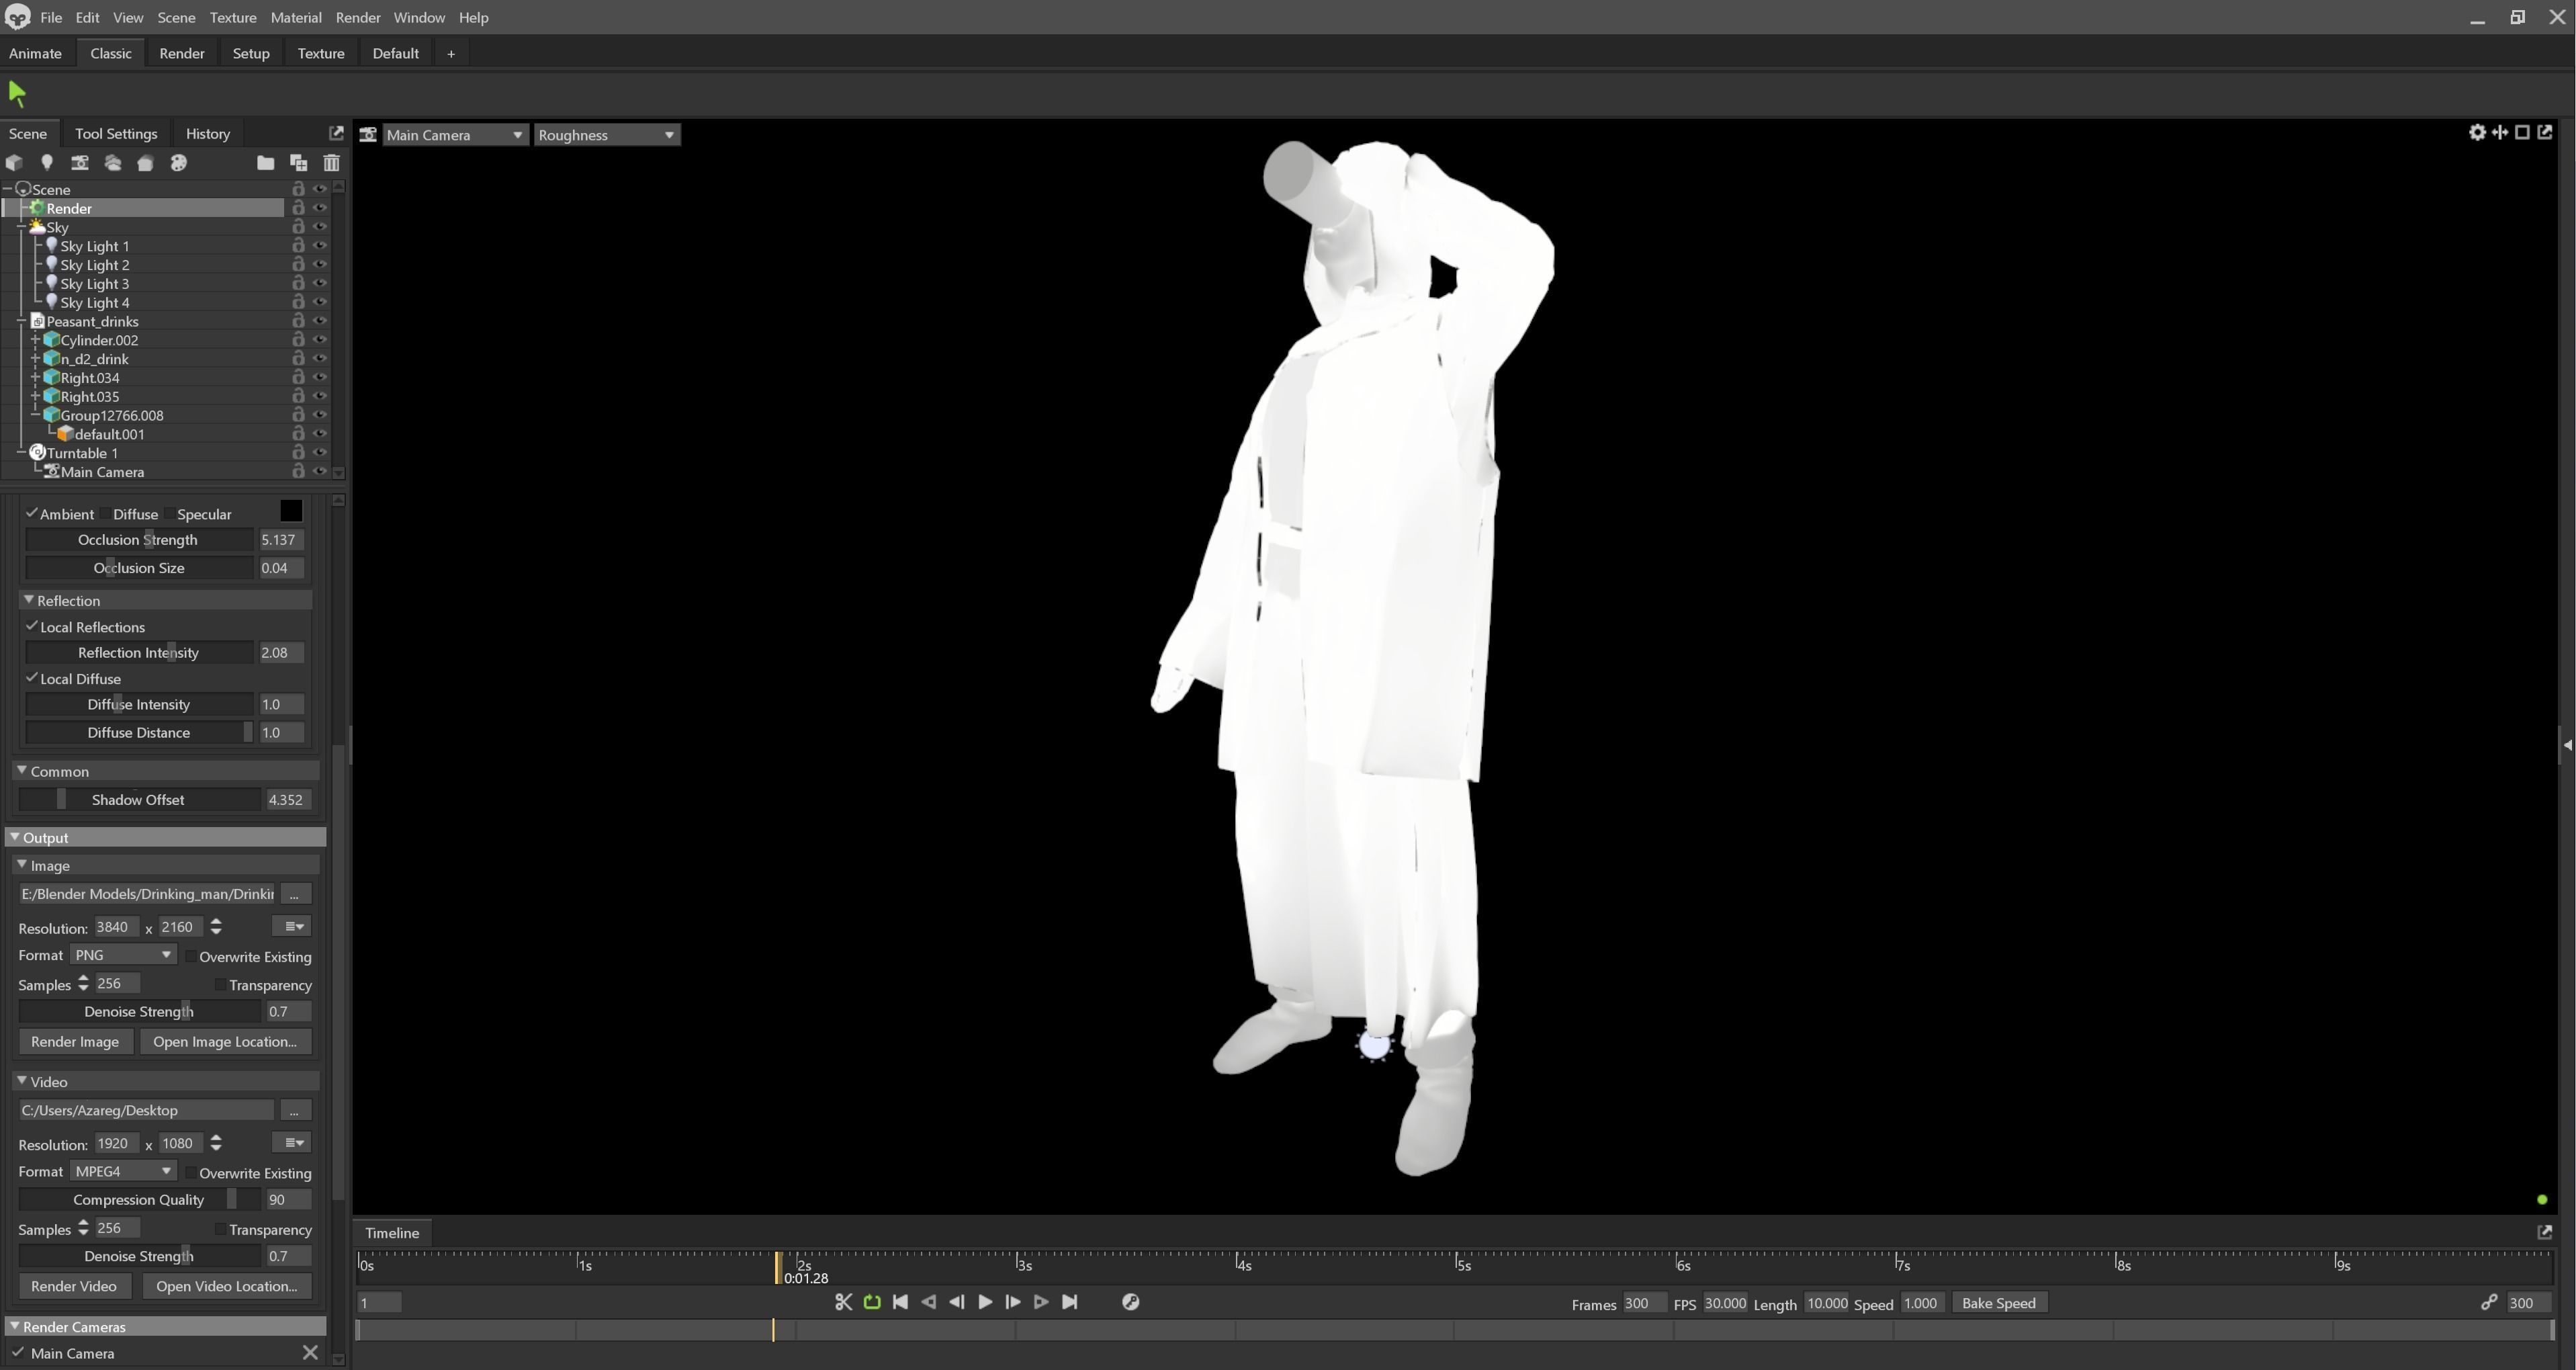Click the Open Video Location button
2576x1370 pixels.
pyautogui.click(x=226, y=1286)
